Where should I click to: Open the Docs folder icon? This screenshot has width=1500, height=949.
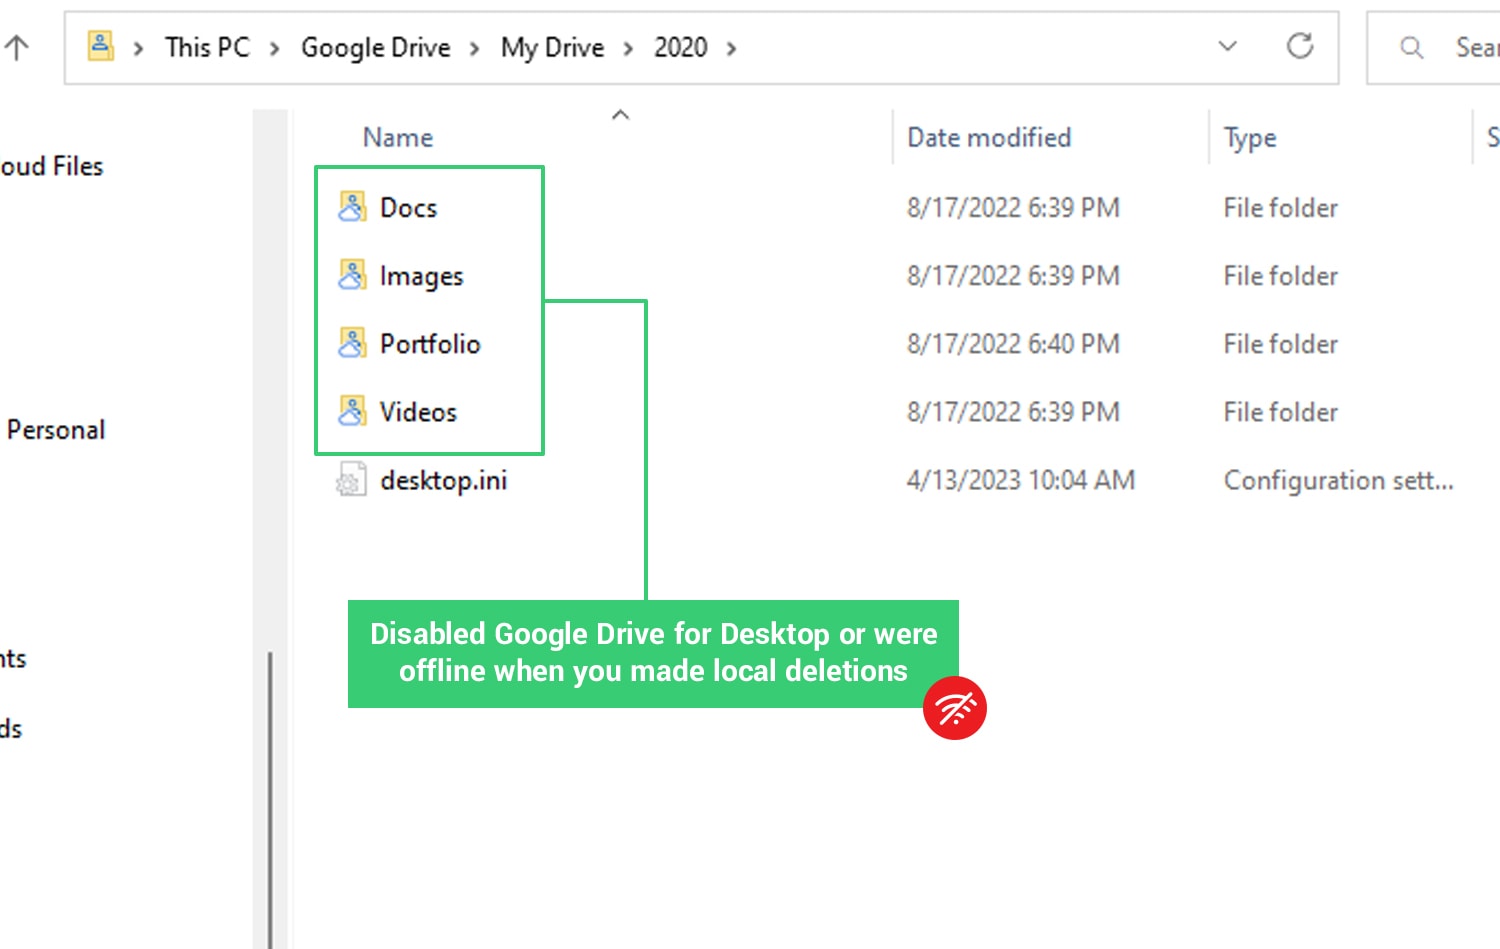[x=352, y=207]
